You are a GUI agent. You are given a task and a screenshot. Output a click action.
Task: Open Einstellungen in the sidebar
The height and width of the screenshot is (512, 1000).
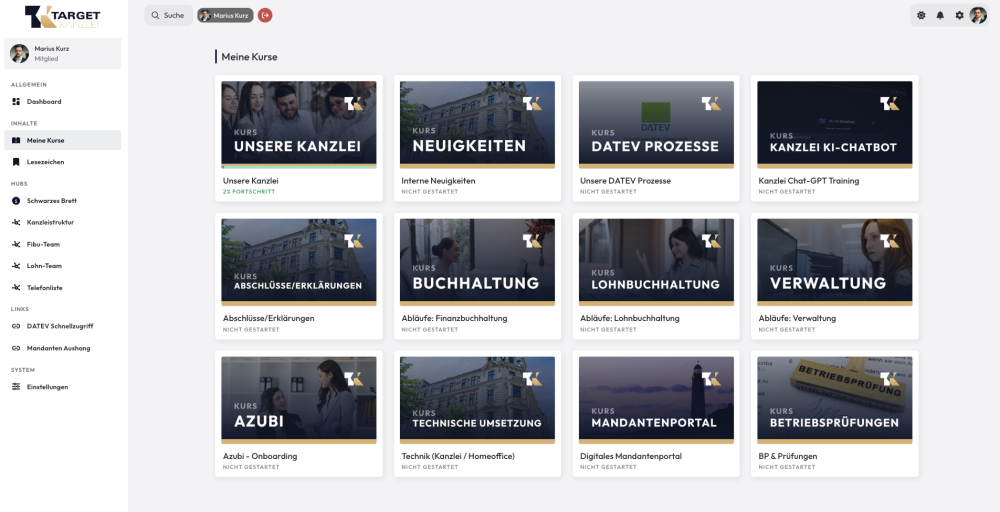(47, 386)
